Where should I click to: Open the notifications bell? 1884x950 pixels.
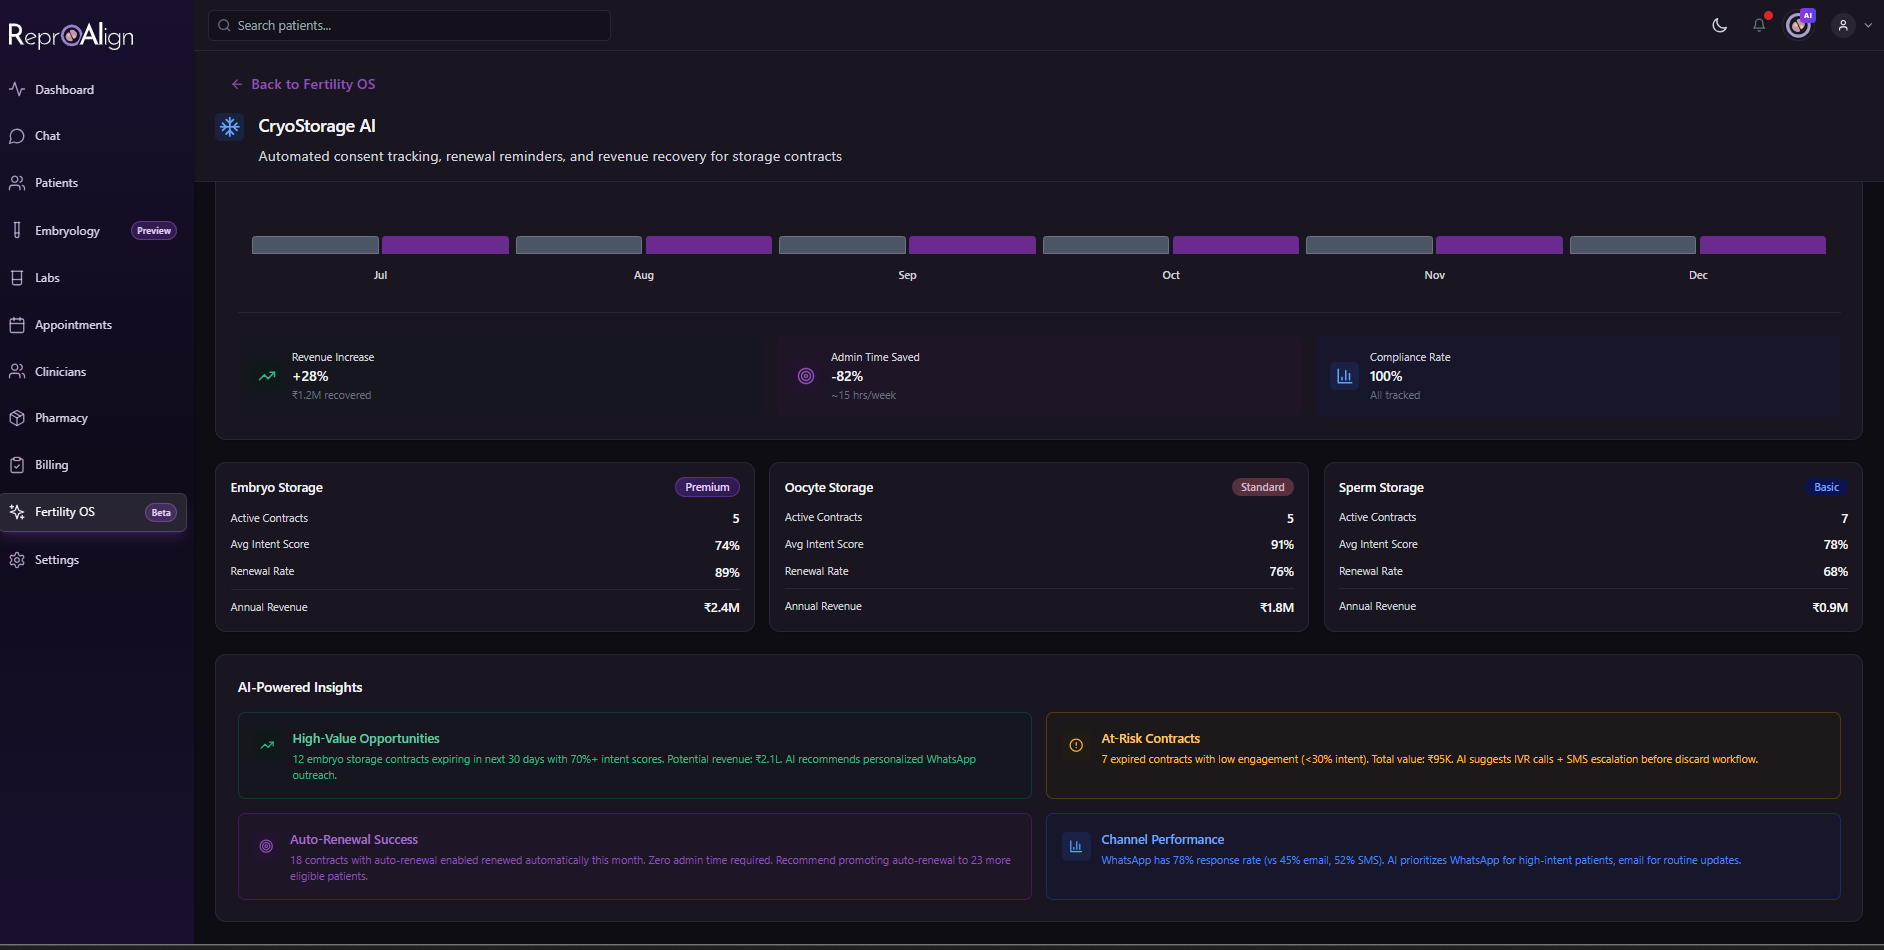pyautogui.click(x=1759, y=26)
